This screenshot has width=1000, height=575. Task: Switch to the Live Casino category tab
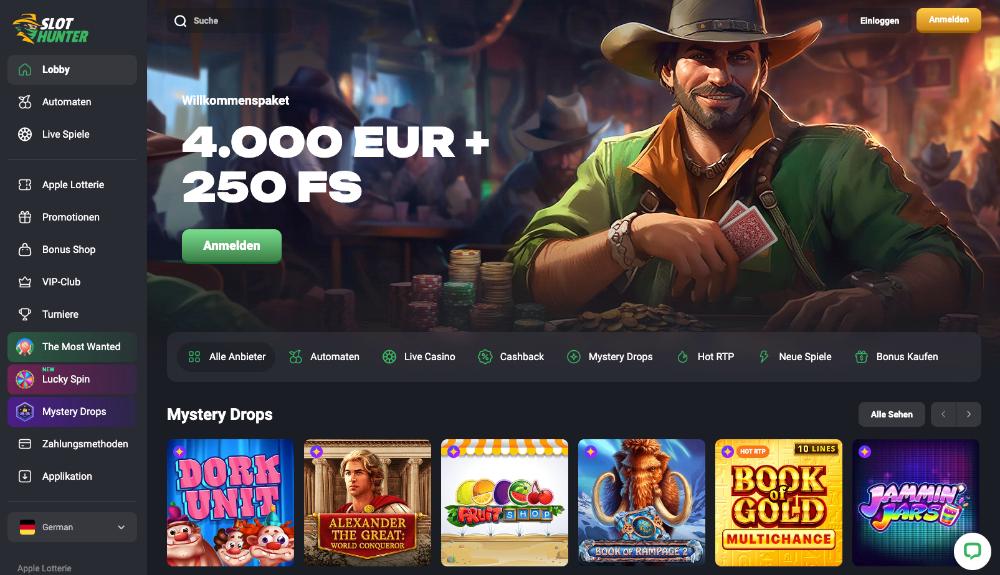pyautogui.click(x=419, y=357)
